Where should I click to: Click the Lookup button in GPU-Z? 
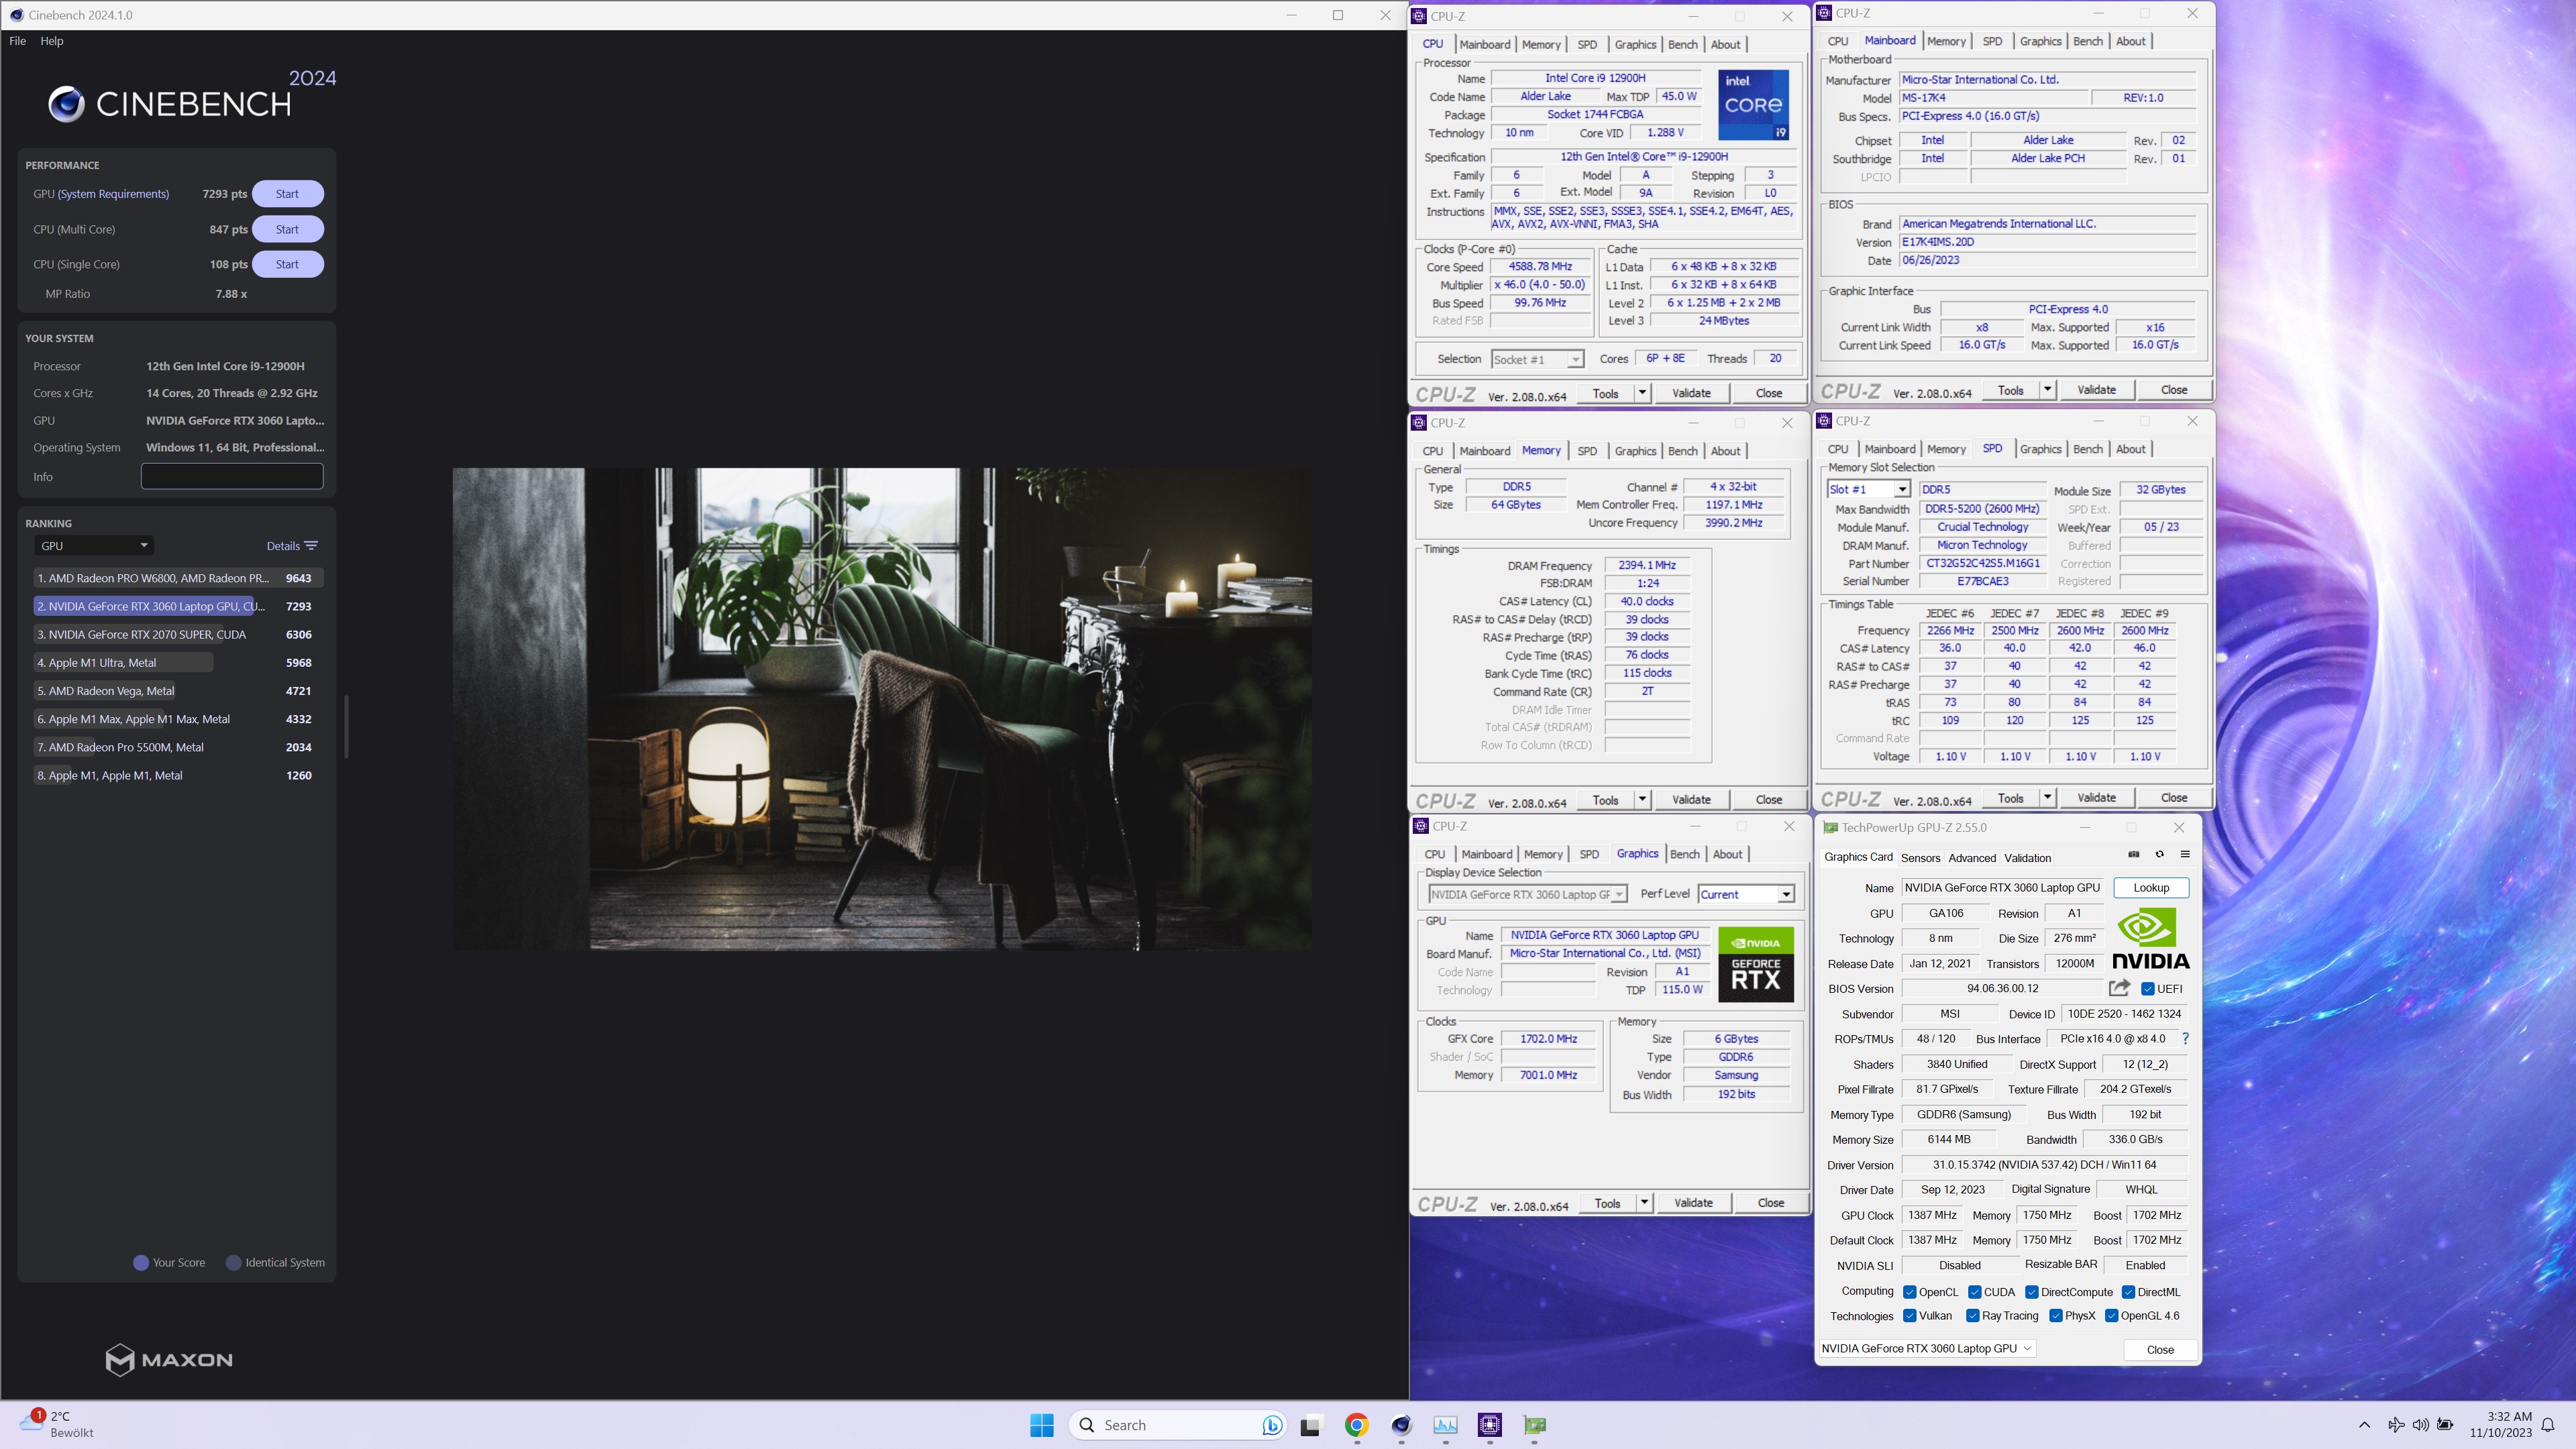2151,887
